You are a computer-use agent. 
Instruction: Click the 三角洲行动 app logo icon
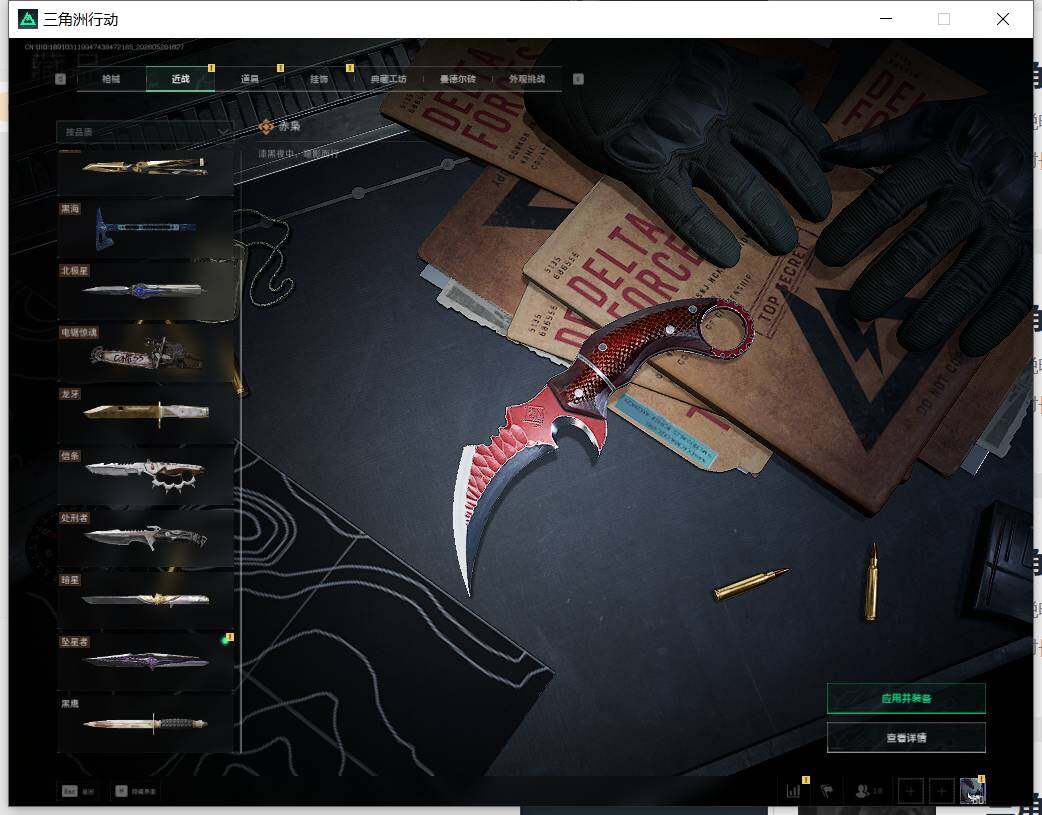28,19
